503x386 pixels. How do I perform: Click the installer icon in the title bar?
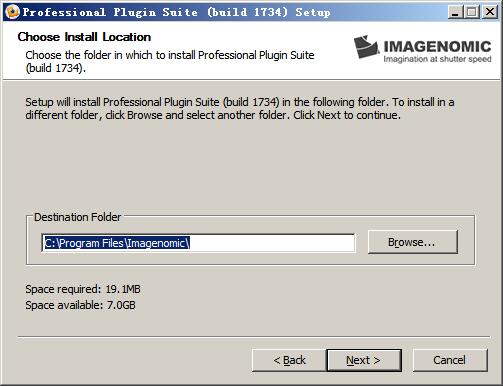click(x=12, y=12)
